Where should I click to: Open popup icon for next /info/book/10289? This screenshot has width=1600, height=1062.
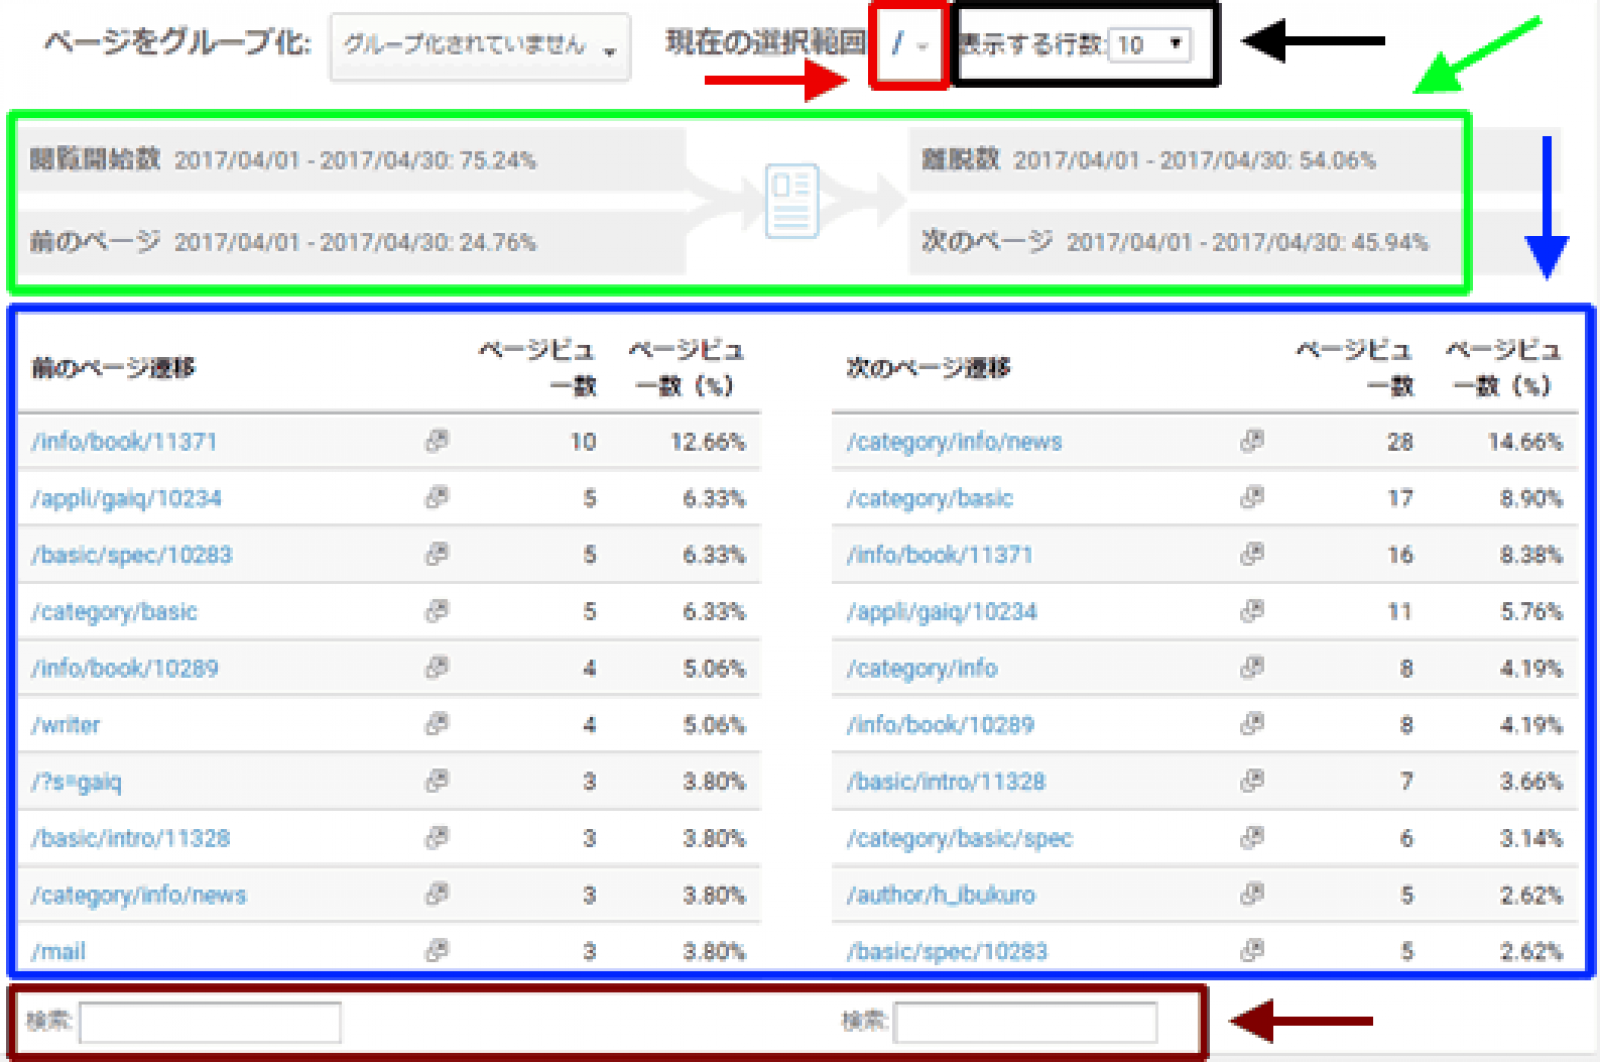[1252, 724]
